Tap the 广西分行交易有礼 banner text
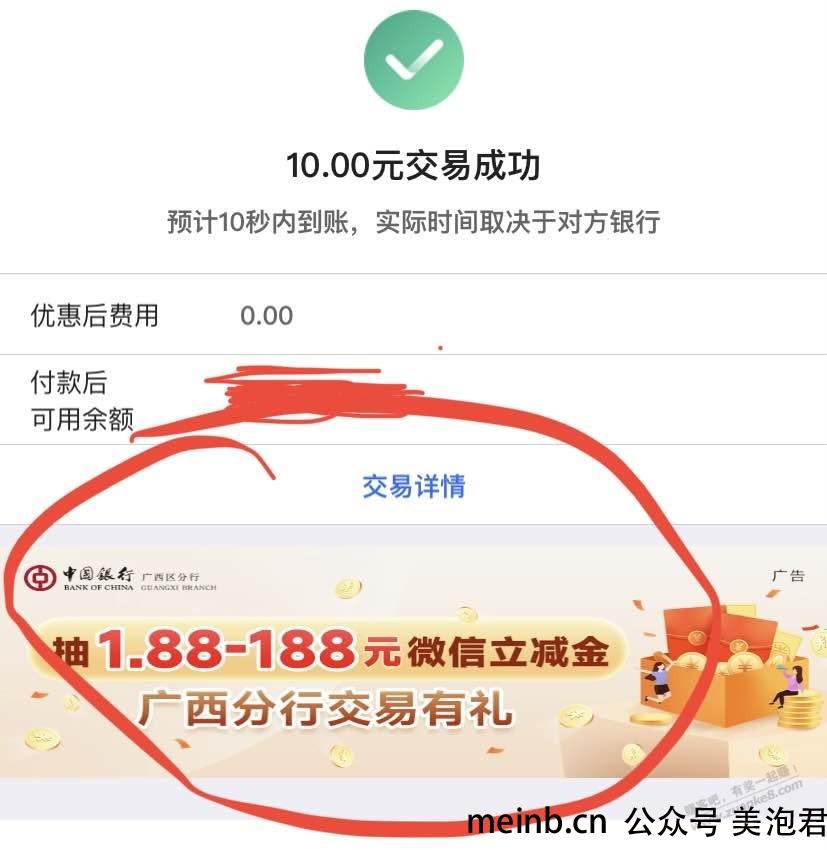This screenshot has height=850, width=827. tap(325, 708)
